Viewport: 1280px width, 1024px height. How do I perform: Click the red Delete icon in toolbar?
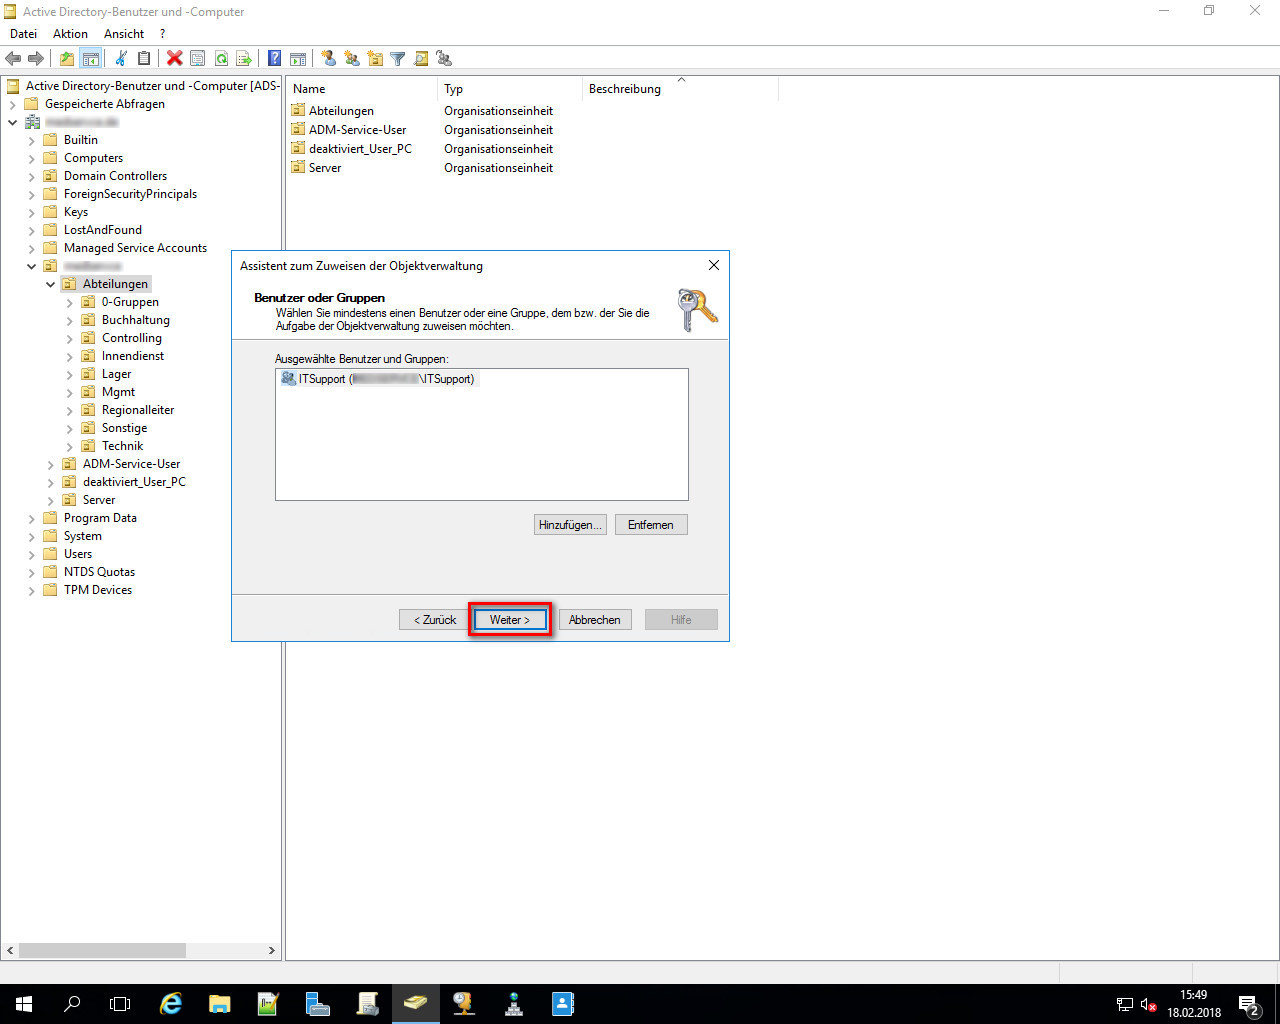[x=174, y=59]
